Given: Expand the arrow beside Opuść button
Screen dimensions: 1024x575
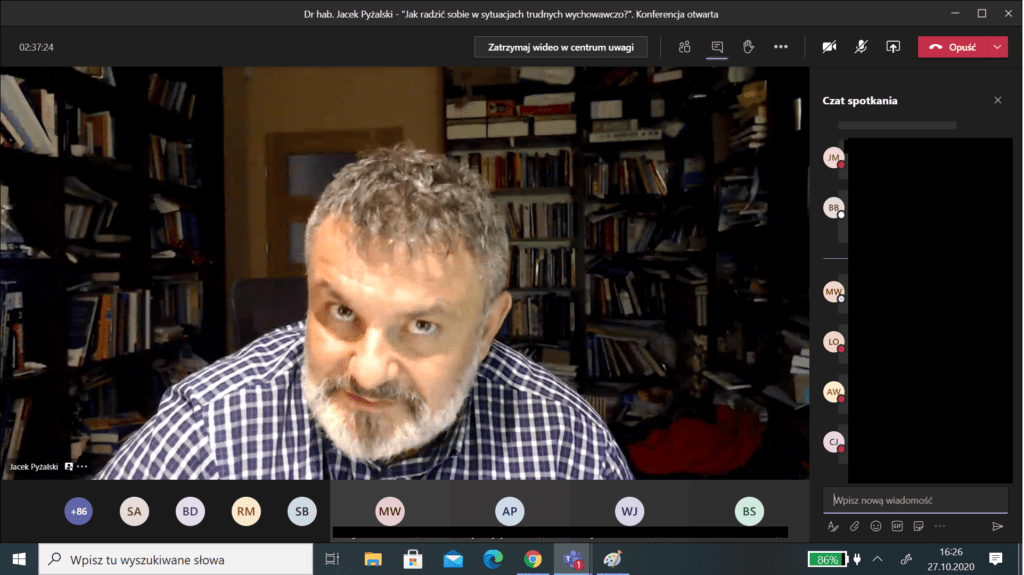Looking at the screenshot, I should [997, 47].
